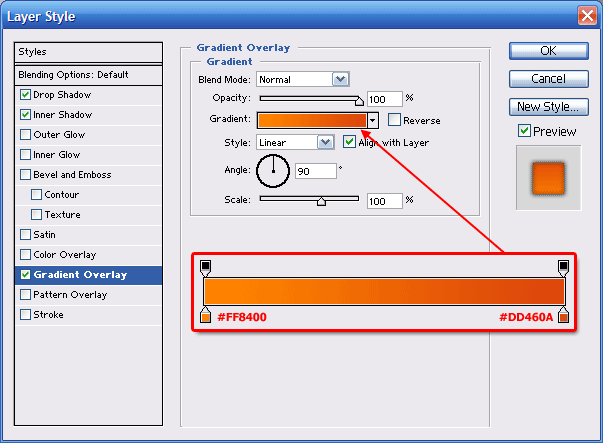Toggle the Reverse gradient checkbox
This screenshot has height=443, width=603.
394,120
